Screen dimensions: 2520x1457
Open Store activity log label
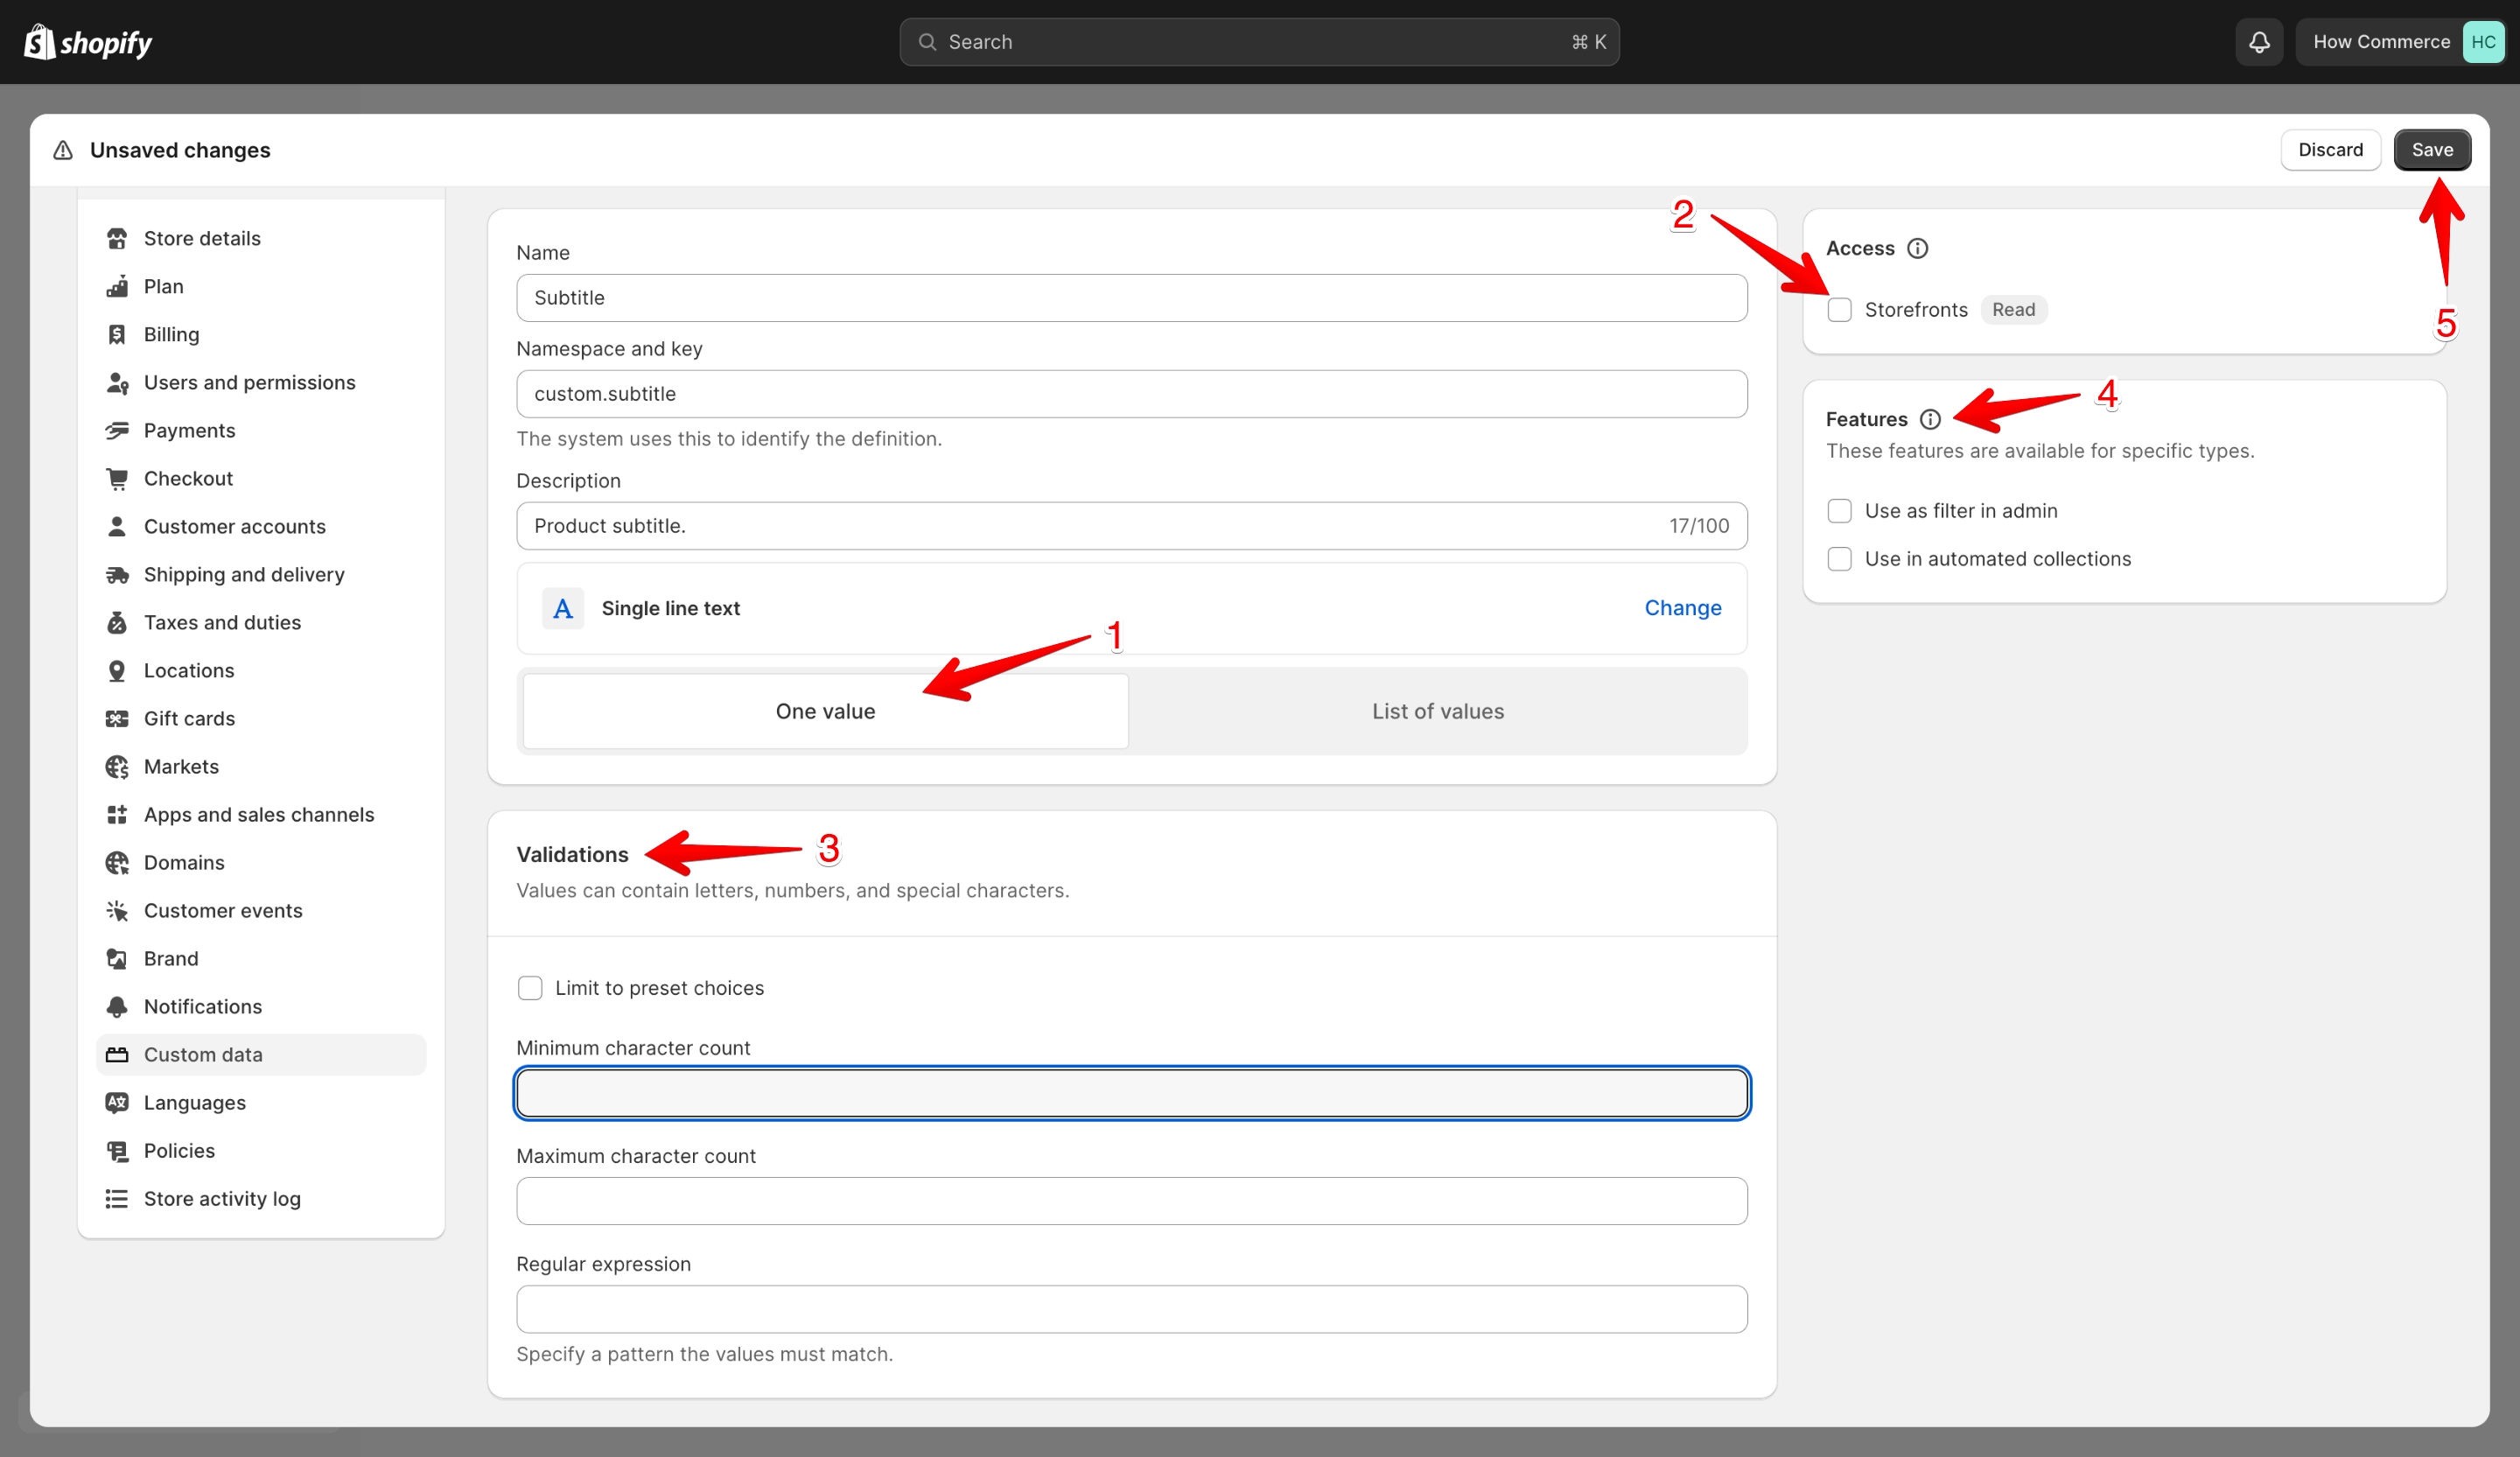tap(222, 1198)
